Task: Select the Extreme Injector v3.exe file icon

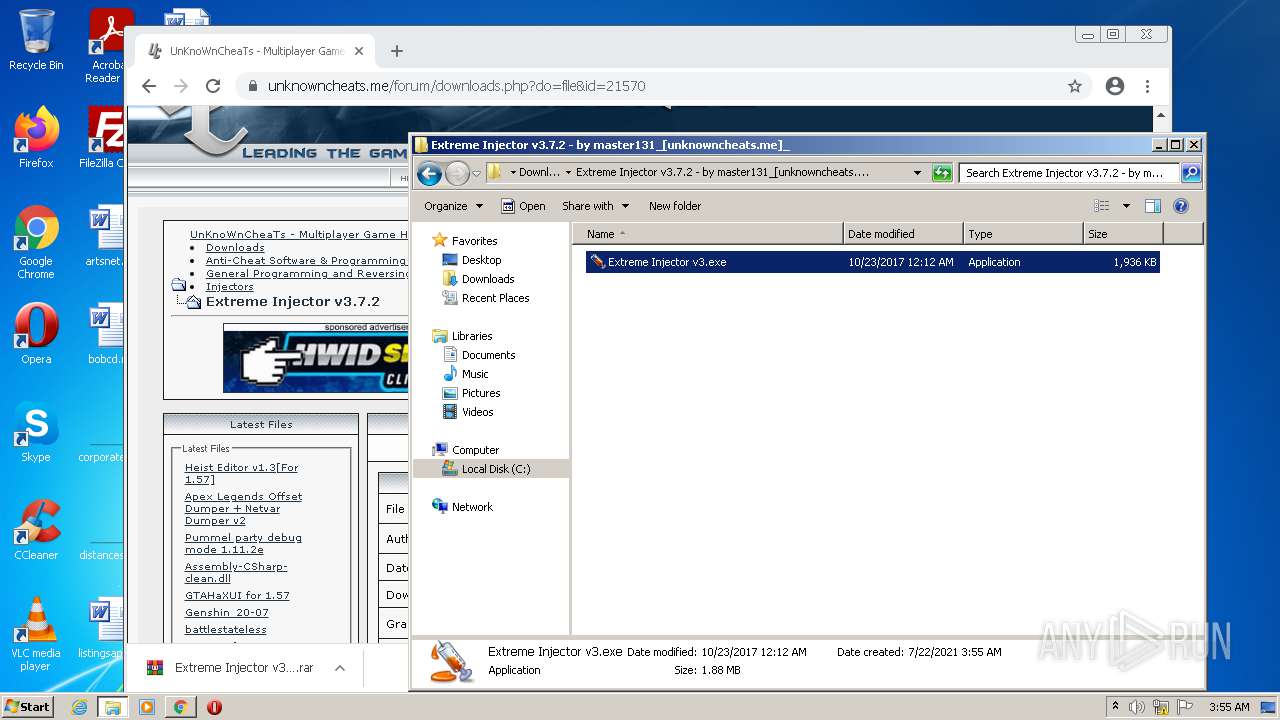Action: click(x=597, y=262)
